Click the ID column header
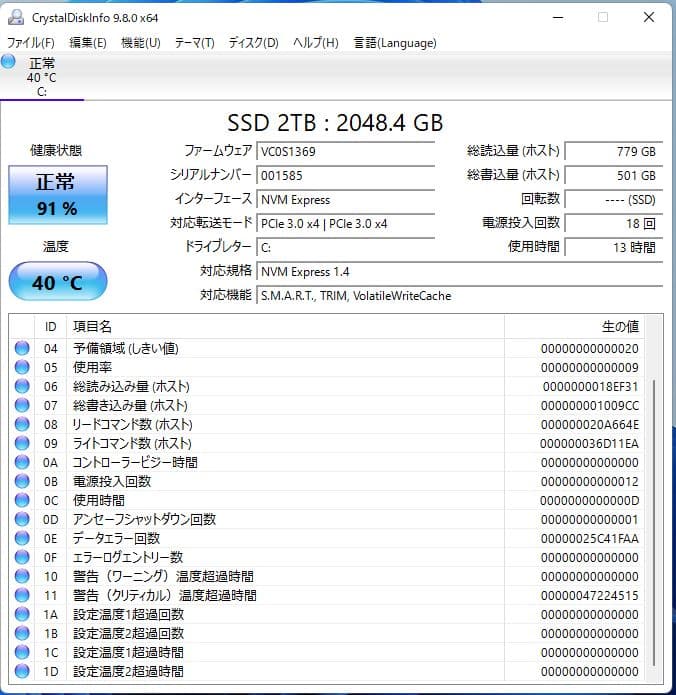Screen dimensions: 676x695 point(51,327)
